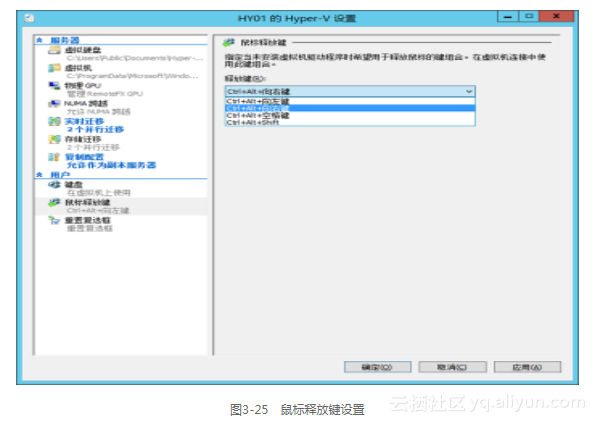
Task: Click the 鼠标释放键 icon in tree
Action: coord(54,203)
